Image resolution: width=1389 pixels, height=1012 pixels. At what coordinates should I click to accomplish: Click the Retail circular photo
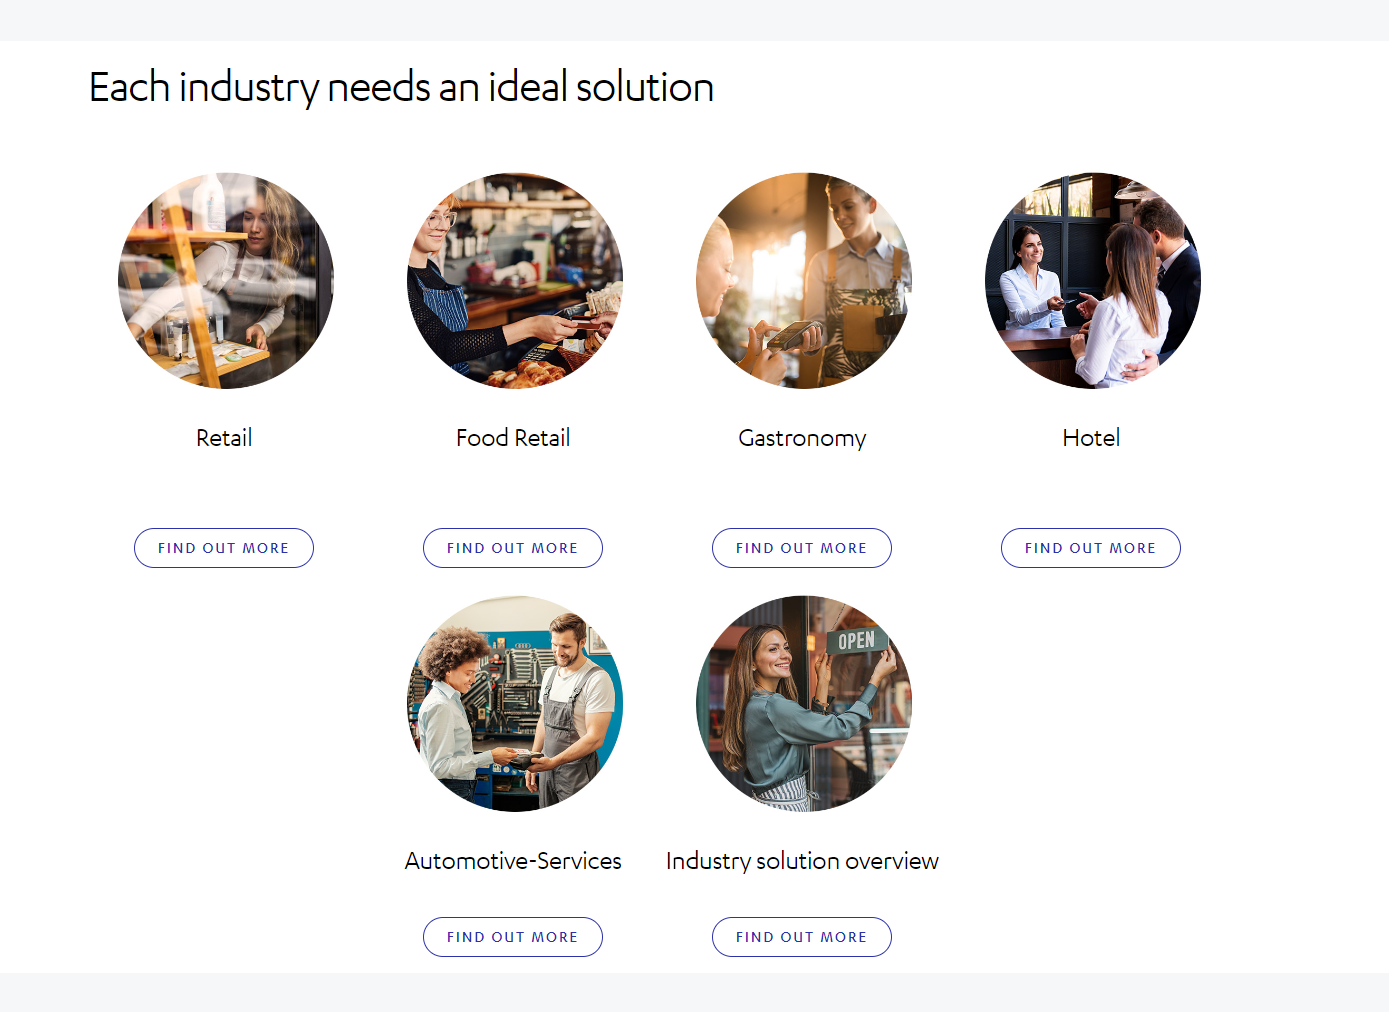[226, 281]
